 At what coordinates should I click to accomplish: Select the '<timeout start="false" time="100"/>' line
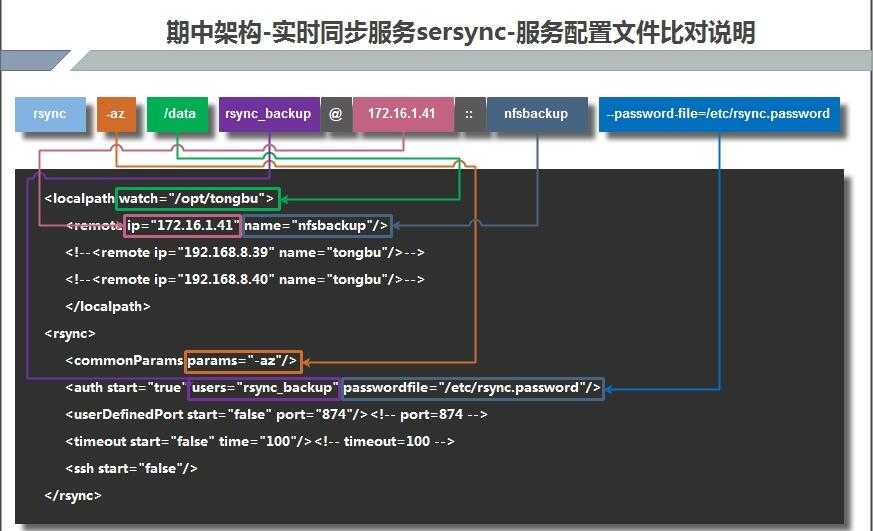pos(259,442)
